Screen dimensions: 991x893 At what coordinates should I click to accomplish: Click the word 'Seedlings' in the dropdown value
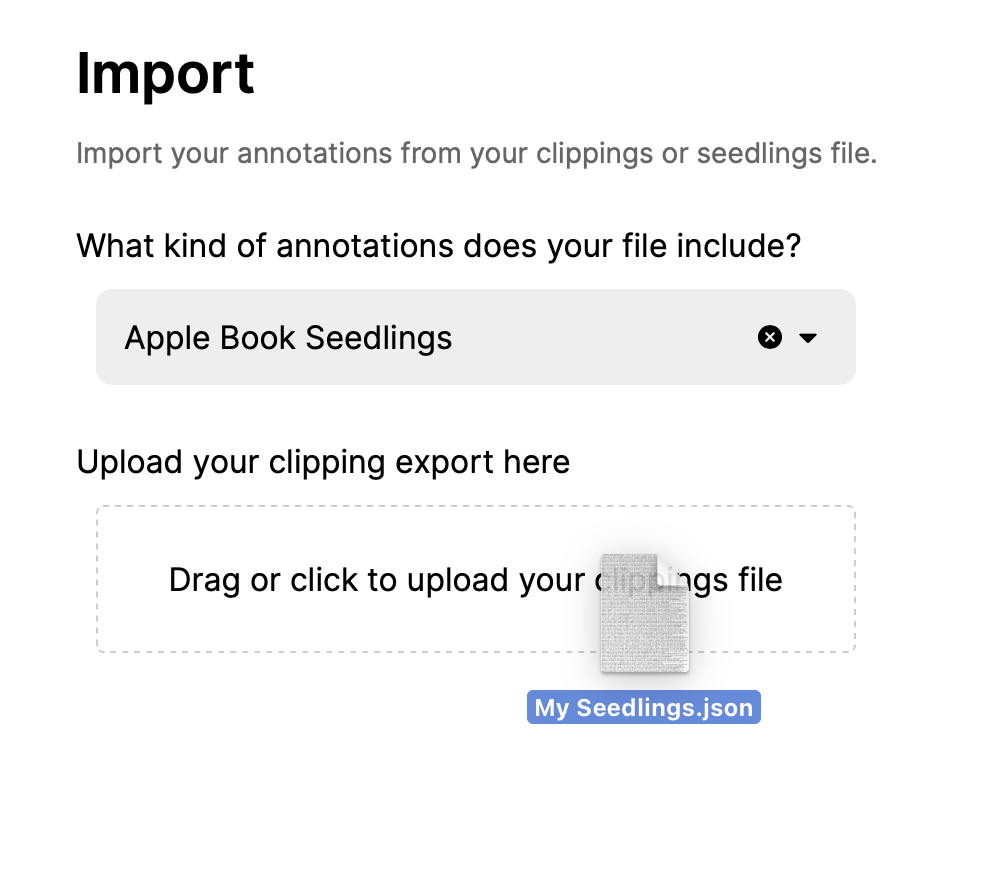point(379,338)
